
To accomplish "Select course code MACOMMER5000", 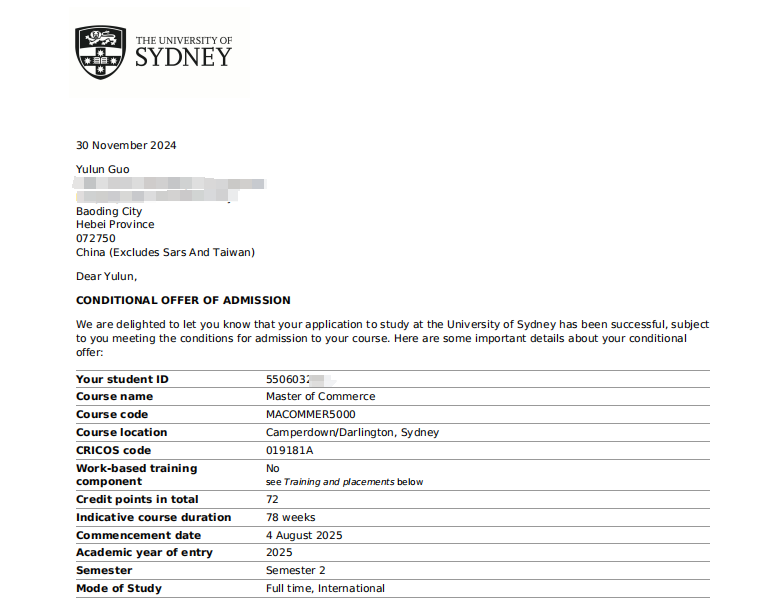I will click(x=310, y=414).
